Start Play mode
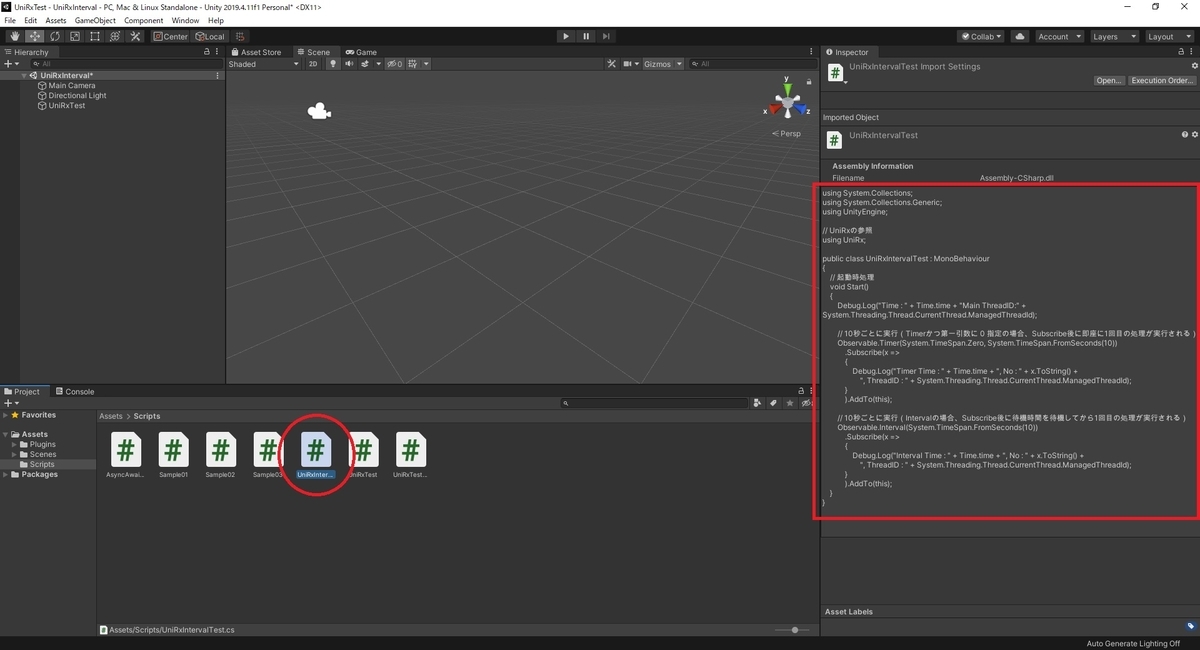 tap(566, 36)
